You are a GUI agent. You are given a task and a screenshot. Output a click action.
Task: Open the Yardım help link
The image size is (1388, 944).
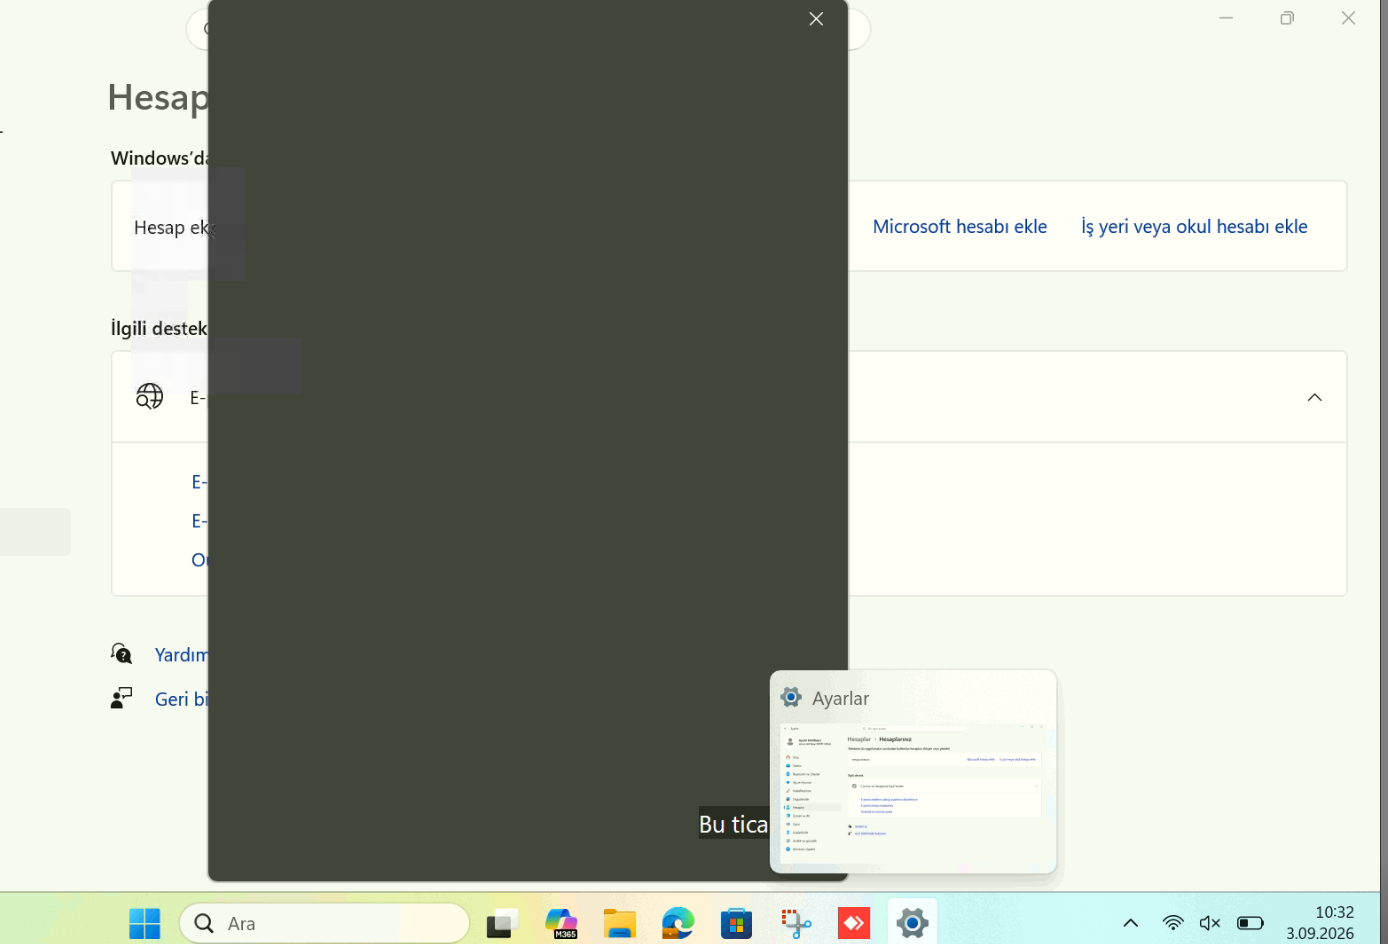click(181, 655)
